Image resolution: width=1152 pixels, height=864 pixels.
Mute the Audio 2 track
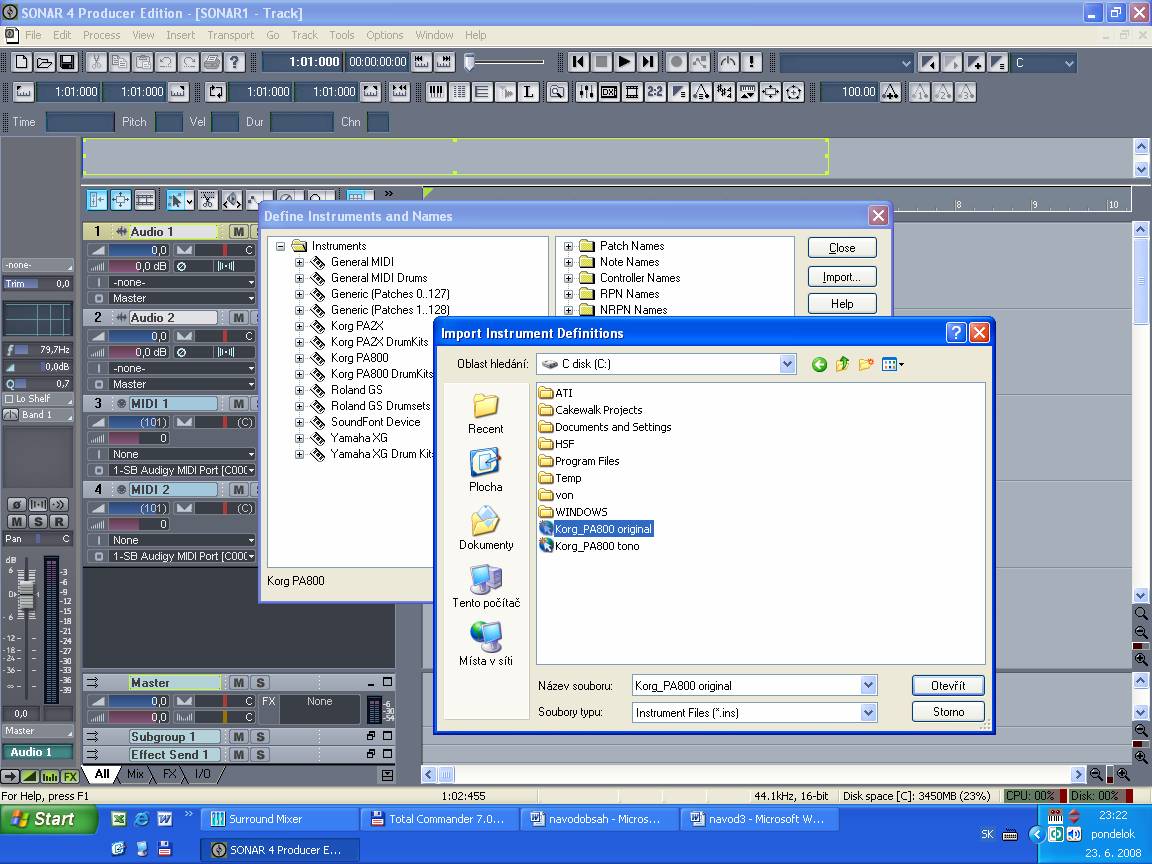click(x=238, y=318)
